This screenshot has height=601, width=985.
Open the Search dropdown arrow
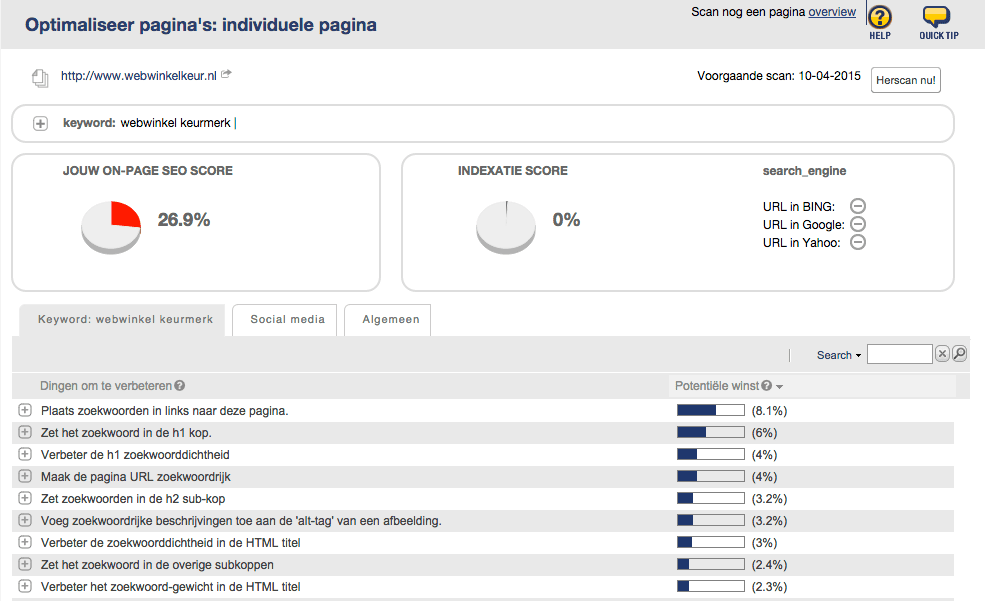coord(858,356)
